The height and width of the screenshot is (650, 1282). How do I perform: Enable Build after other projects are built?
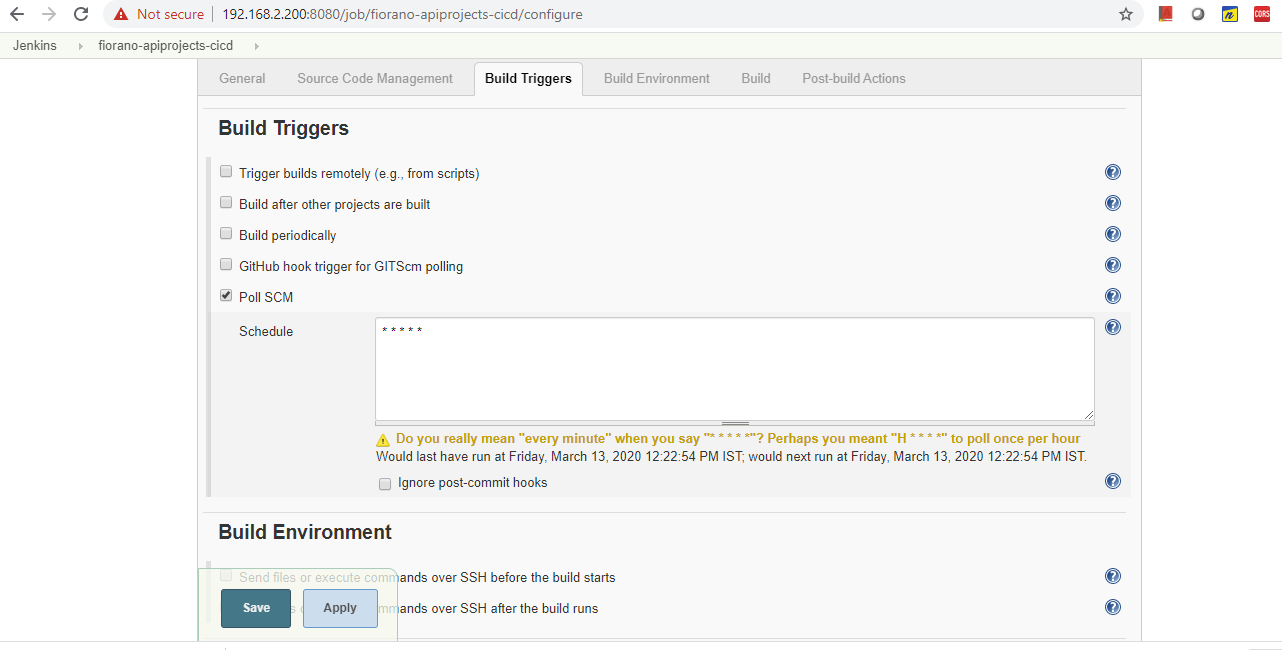tap(226, 203)
